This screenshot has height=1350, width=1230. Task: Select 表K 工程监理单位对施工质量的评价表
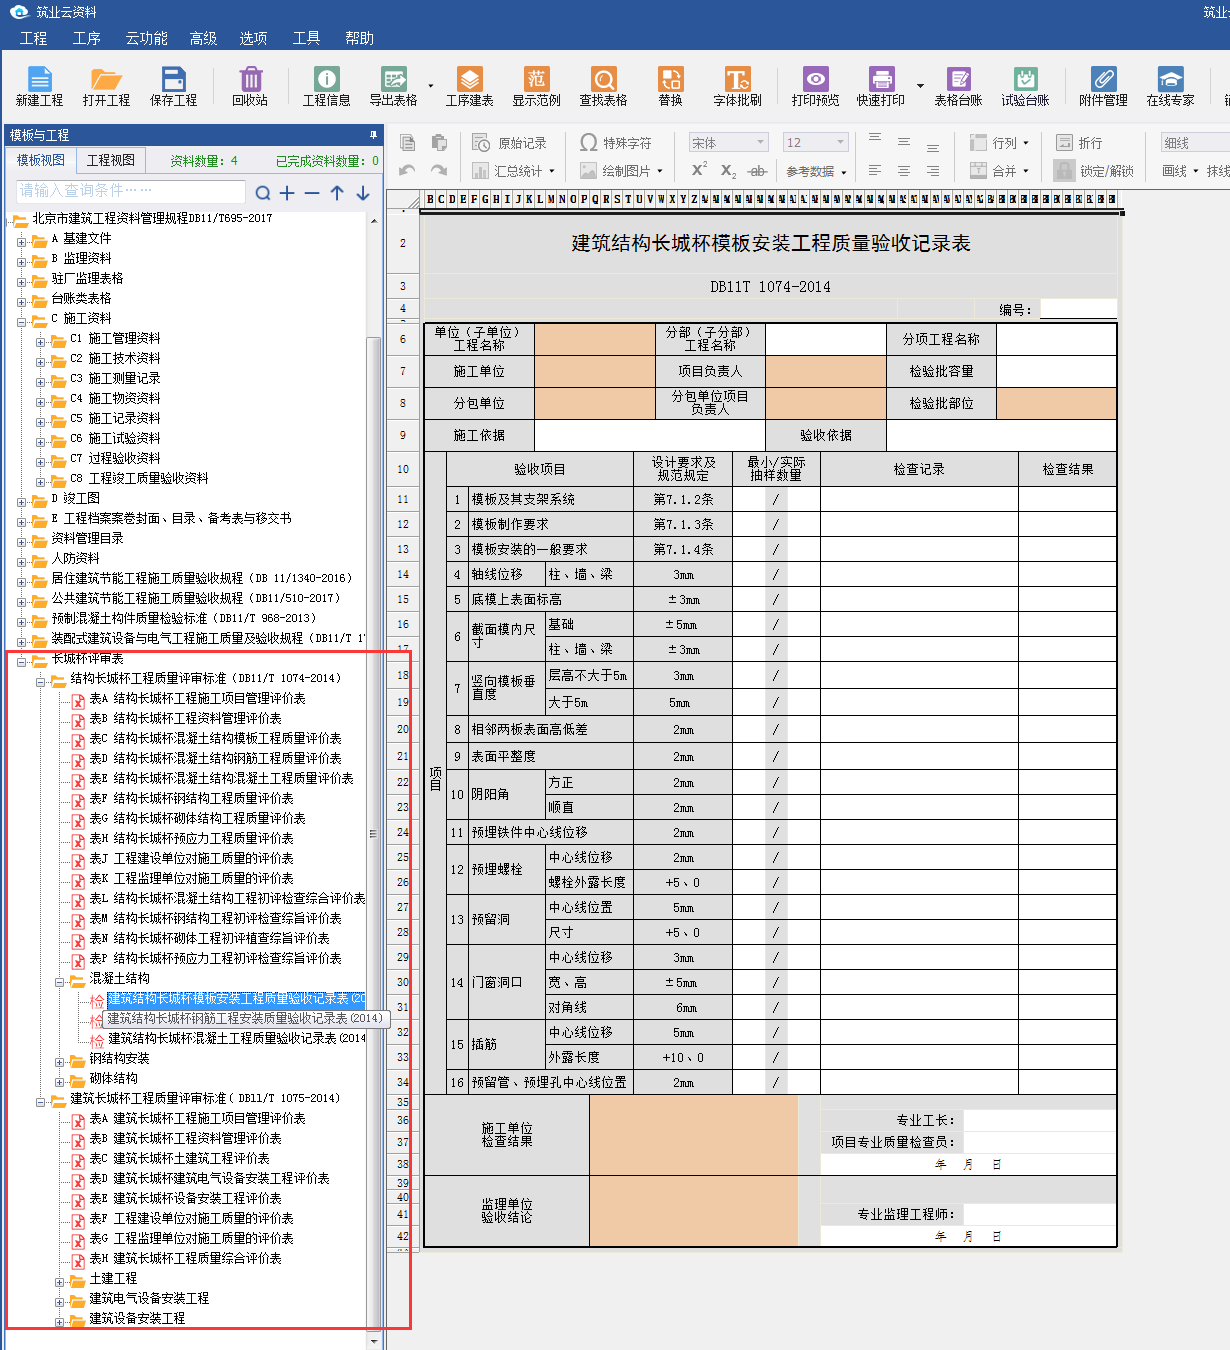(x=191, y=878)
